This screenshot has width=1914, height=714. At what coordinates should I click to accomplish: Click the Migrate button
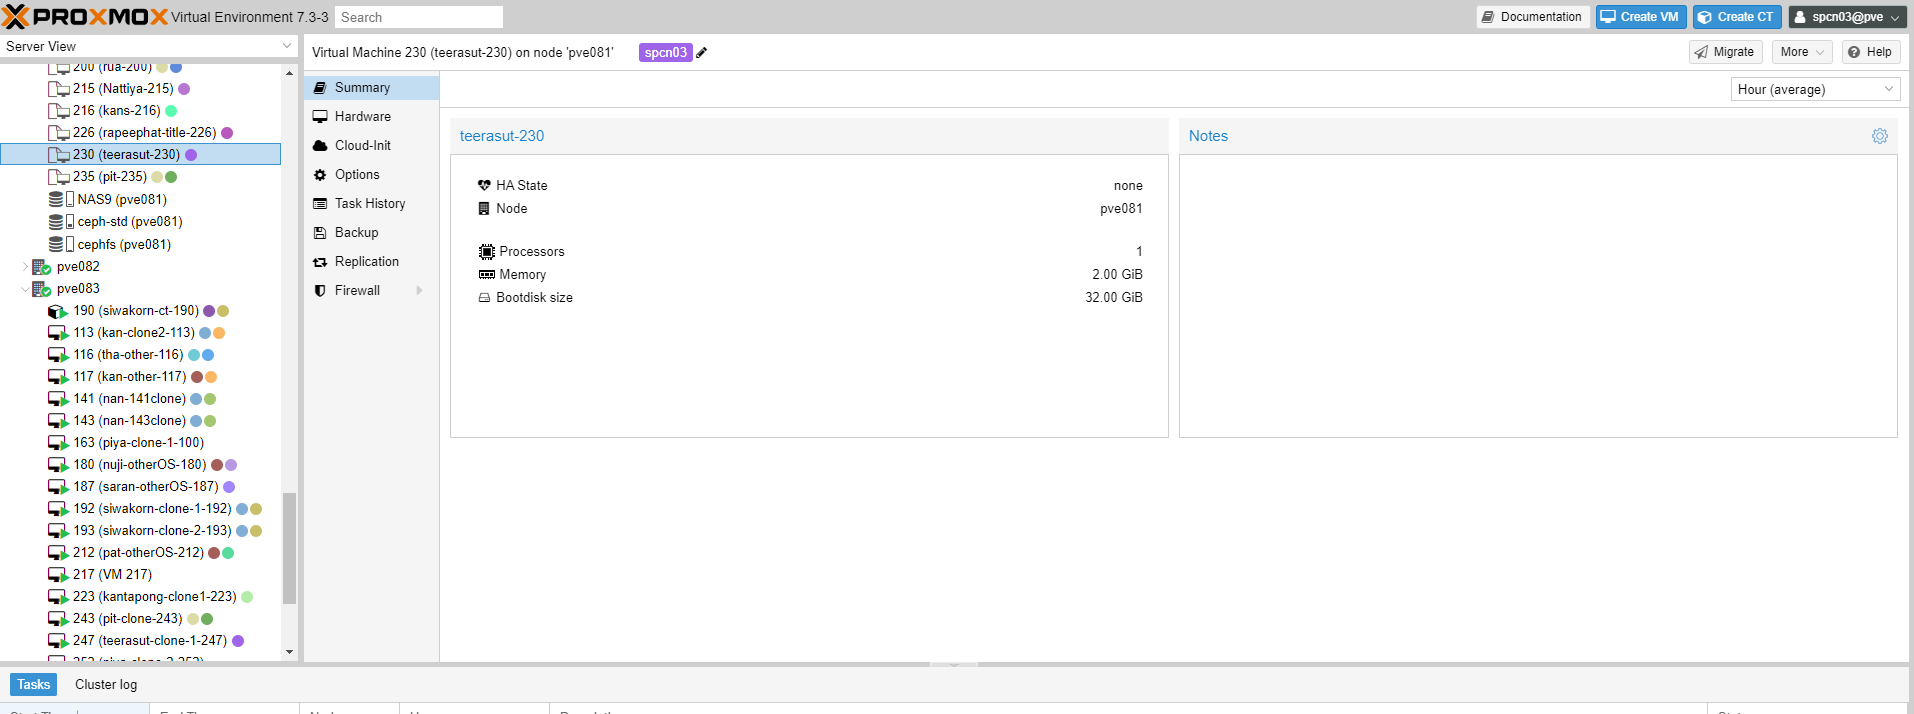click(x=1725, y=52)
